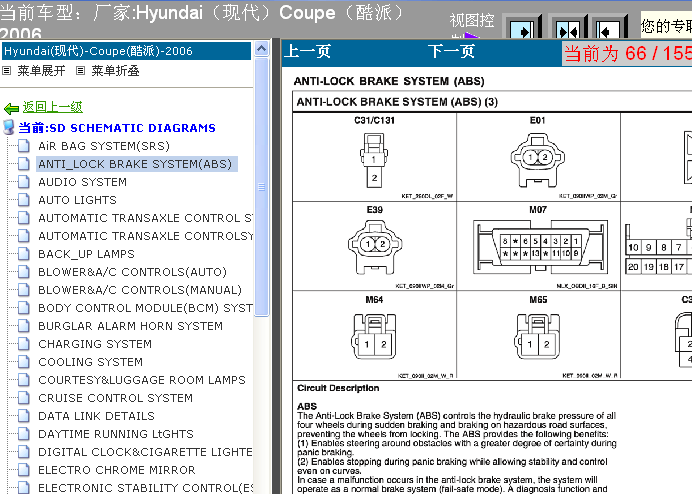Open BACK_UP LAMPS entry
The width and height of the screenshot is (692, 494).
click(x=86, y=254)
